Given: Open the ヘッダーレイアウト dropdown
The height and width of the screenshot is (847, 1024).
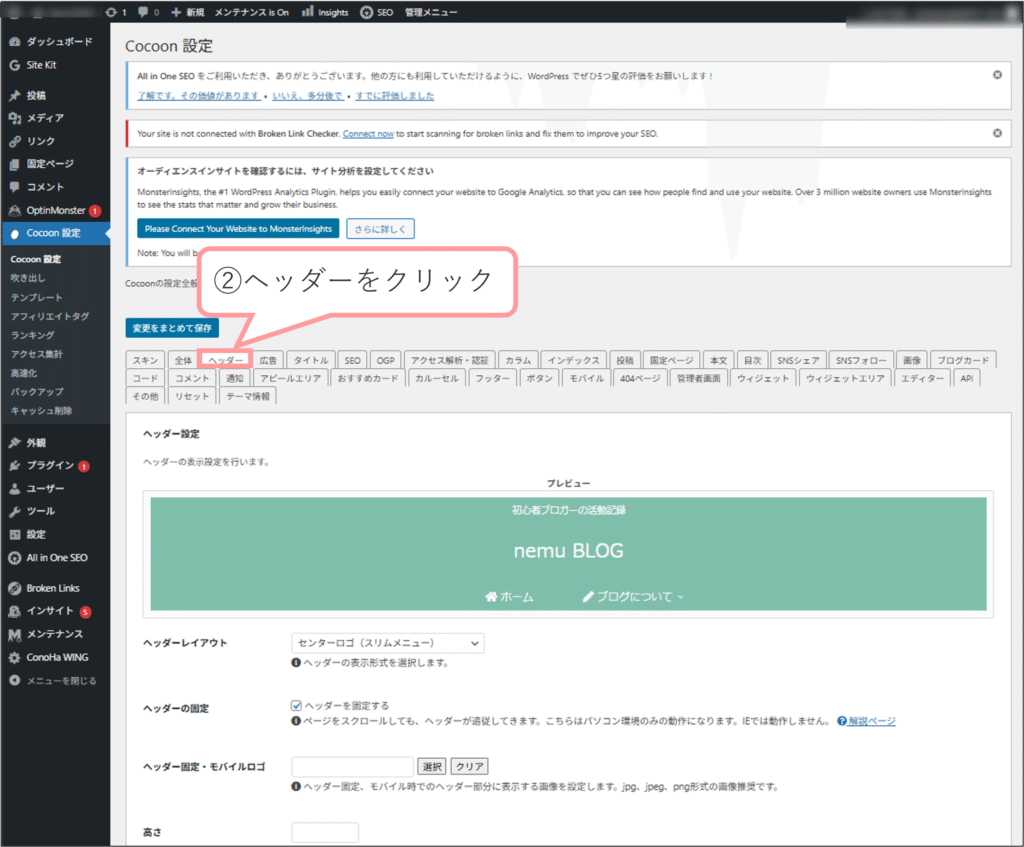Looking at the screenshot, I should (388, 643).
